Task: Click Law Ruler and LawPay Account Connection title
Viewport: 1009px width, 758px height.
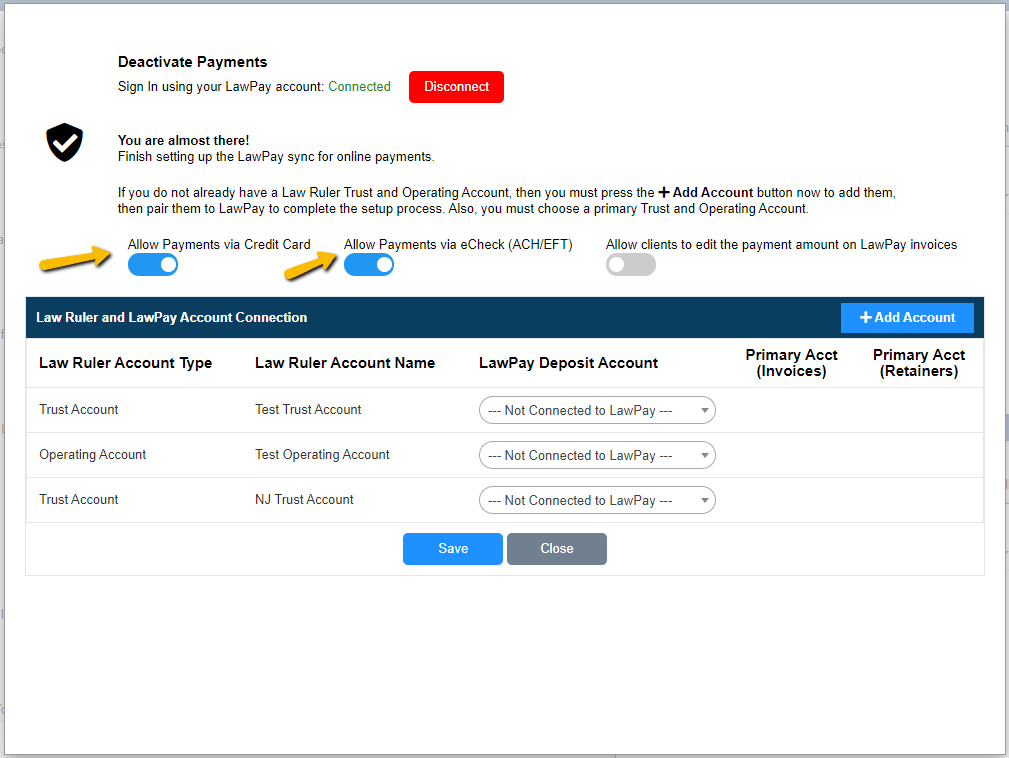Action: tap(172, 318)
